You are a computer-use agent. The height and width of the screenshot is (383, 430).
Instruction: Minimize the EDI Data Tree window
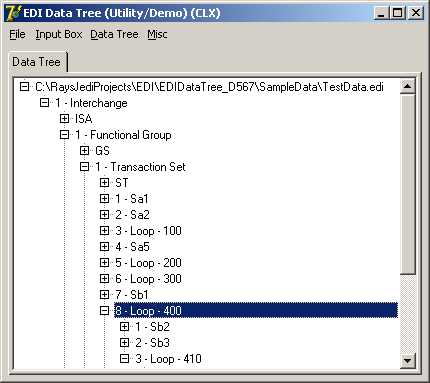pyautogui.click(x=380, y=13)
